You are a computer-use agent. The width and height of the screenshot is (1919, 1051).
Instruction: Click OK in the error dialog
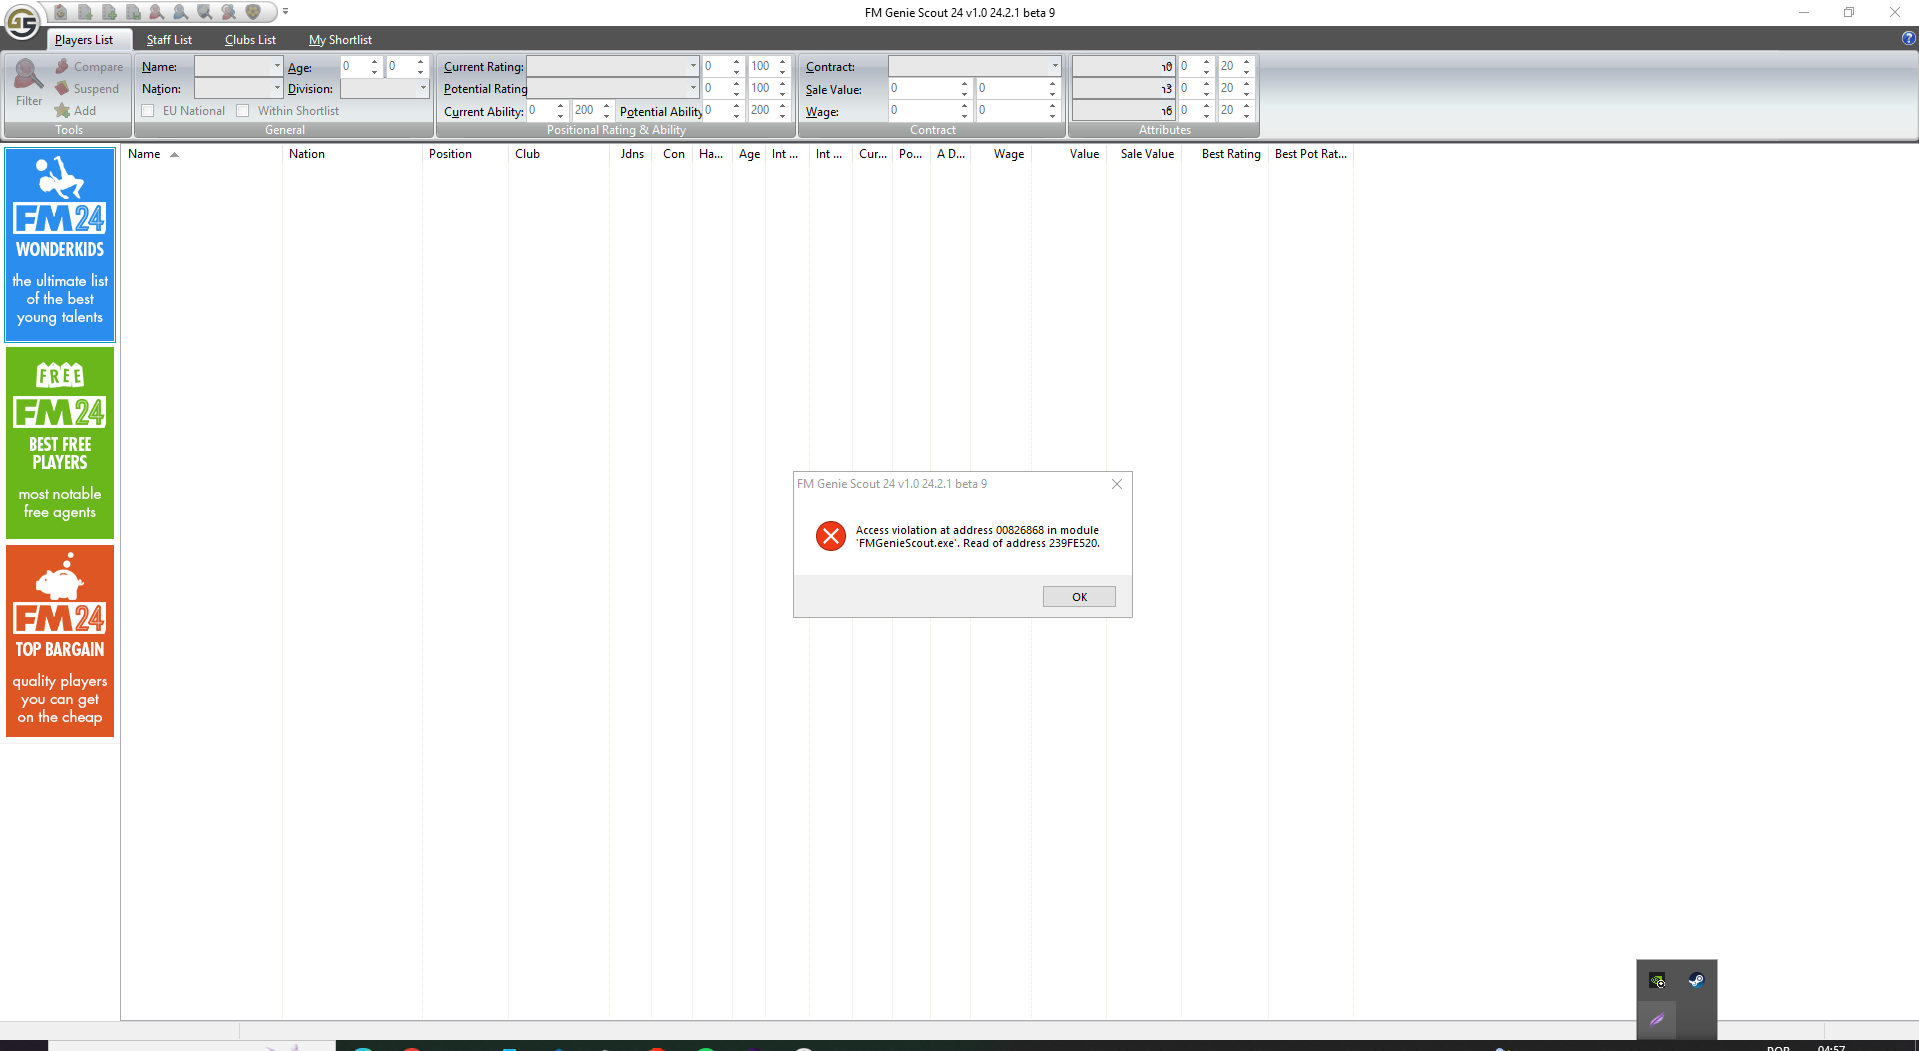(x=1079, y=597)
